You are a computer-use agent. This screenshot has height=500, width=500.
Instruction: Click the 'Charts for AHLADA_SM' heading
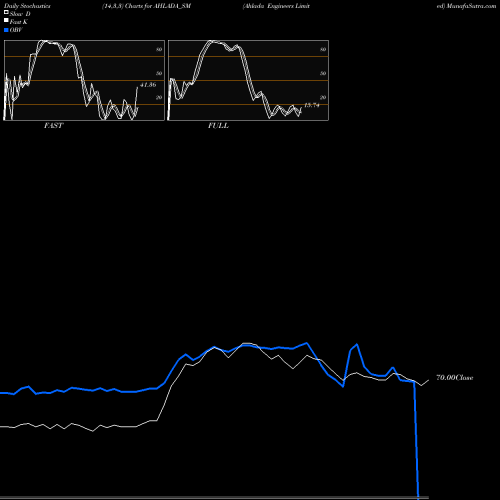coord(158,6)
